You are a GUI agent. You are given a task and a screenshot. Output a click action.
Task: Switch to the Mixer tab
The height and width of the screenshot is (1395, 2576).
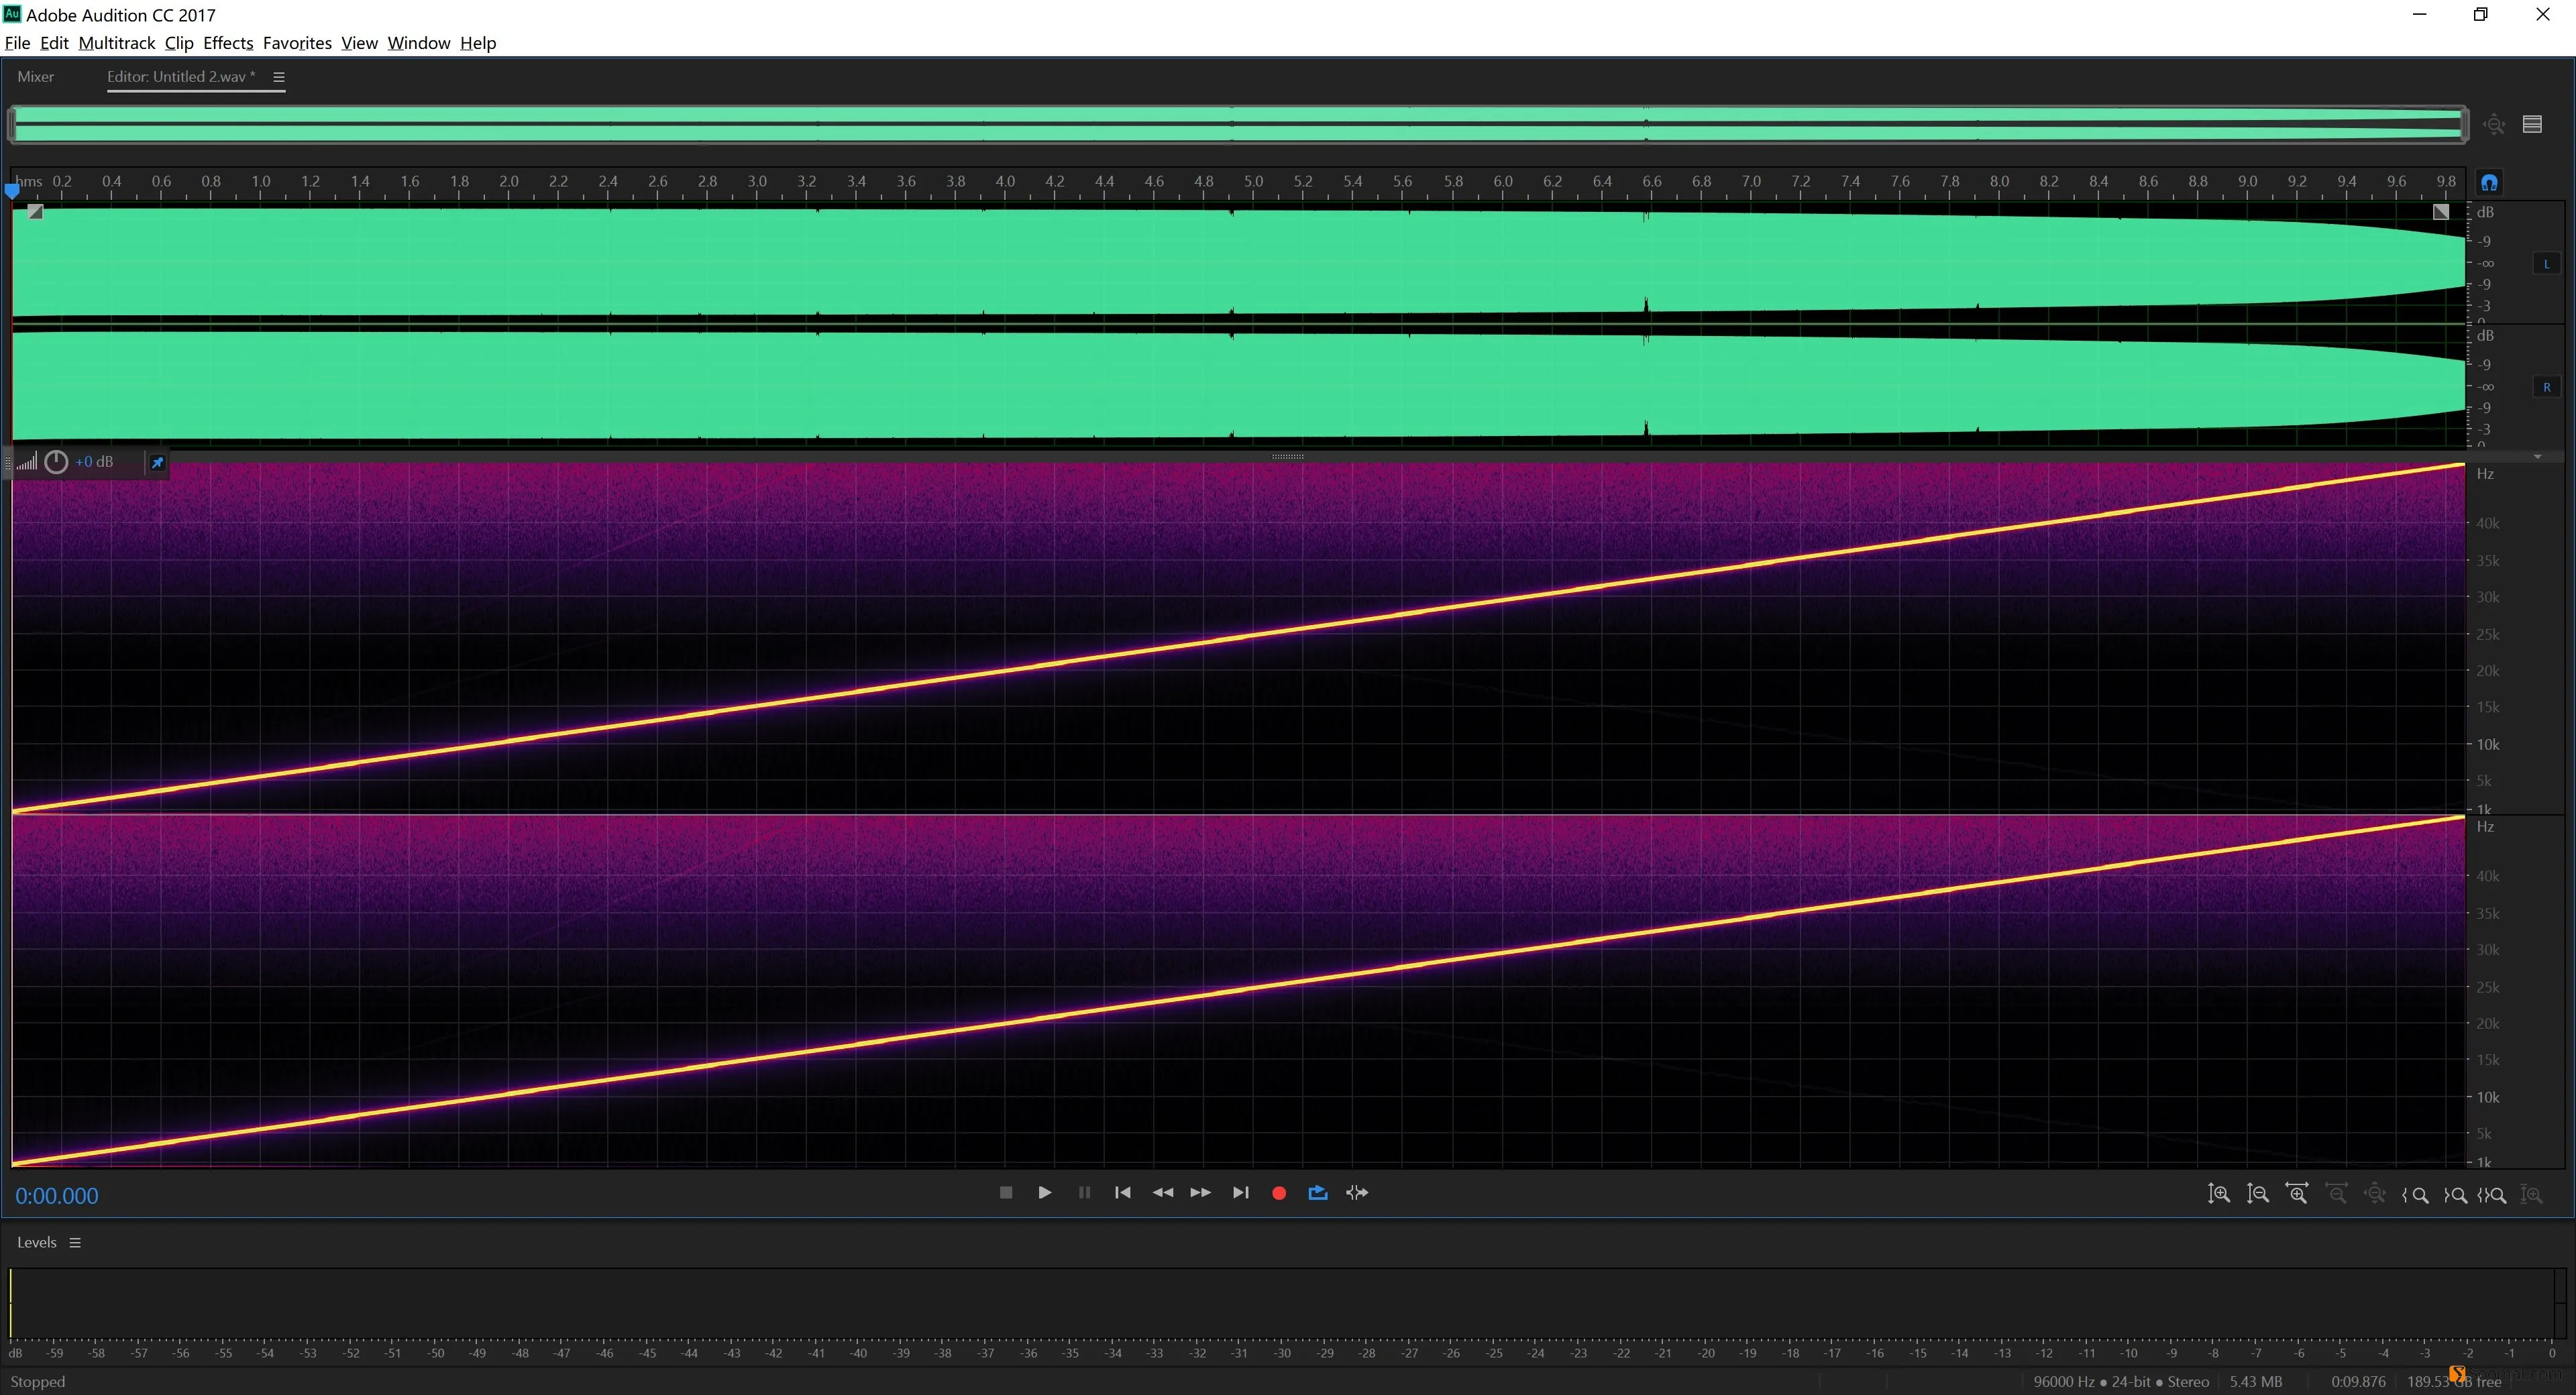pyautogui.click(x=36, y=77)
